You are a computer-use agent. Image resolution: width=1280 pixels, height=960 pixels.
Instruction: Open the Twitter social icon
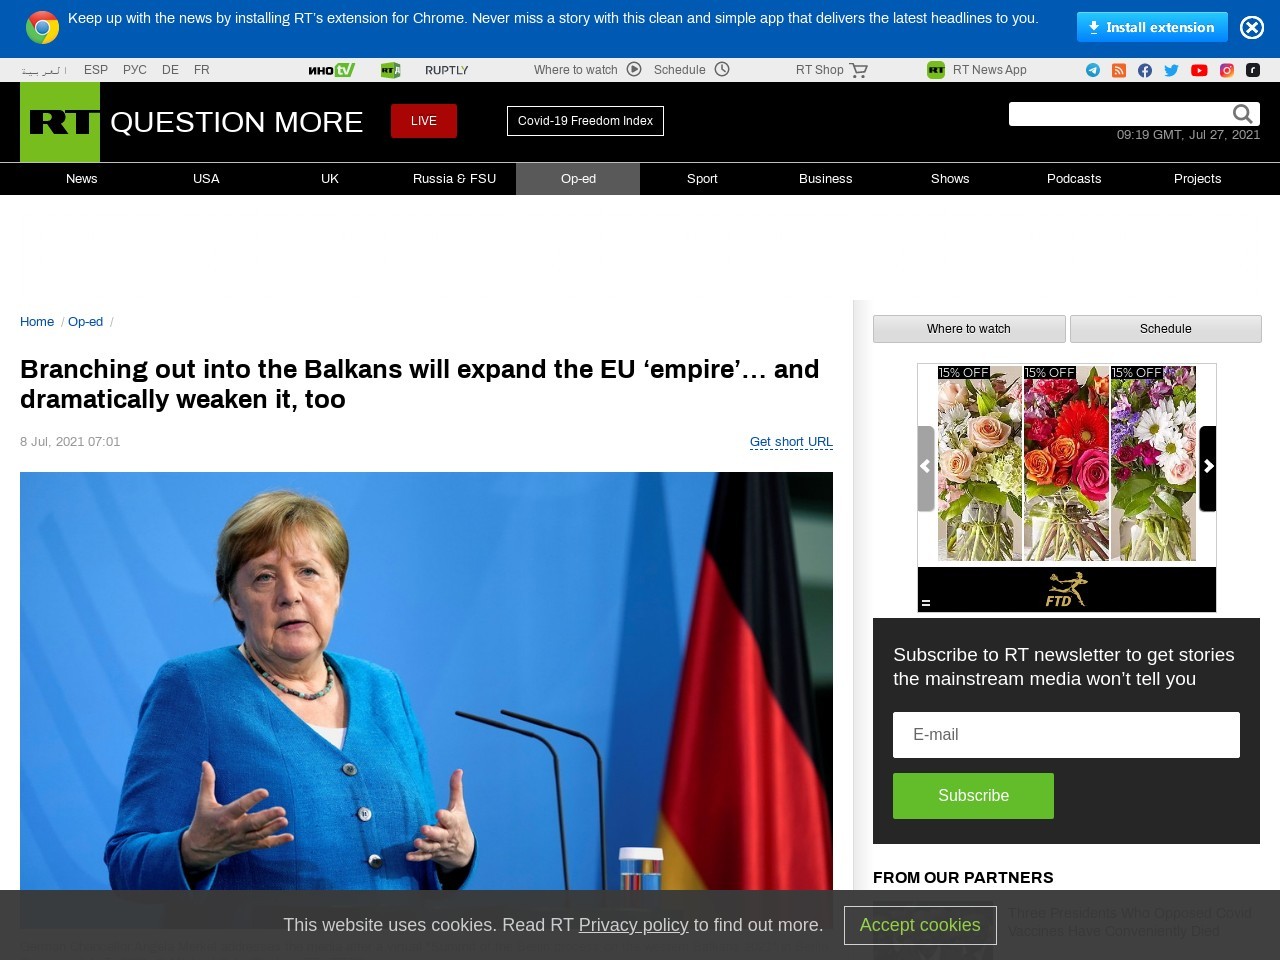pyautogui.click(x=1172, y=70)
